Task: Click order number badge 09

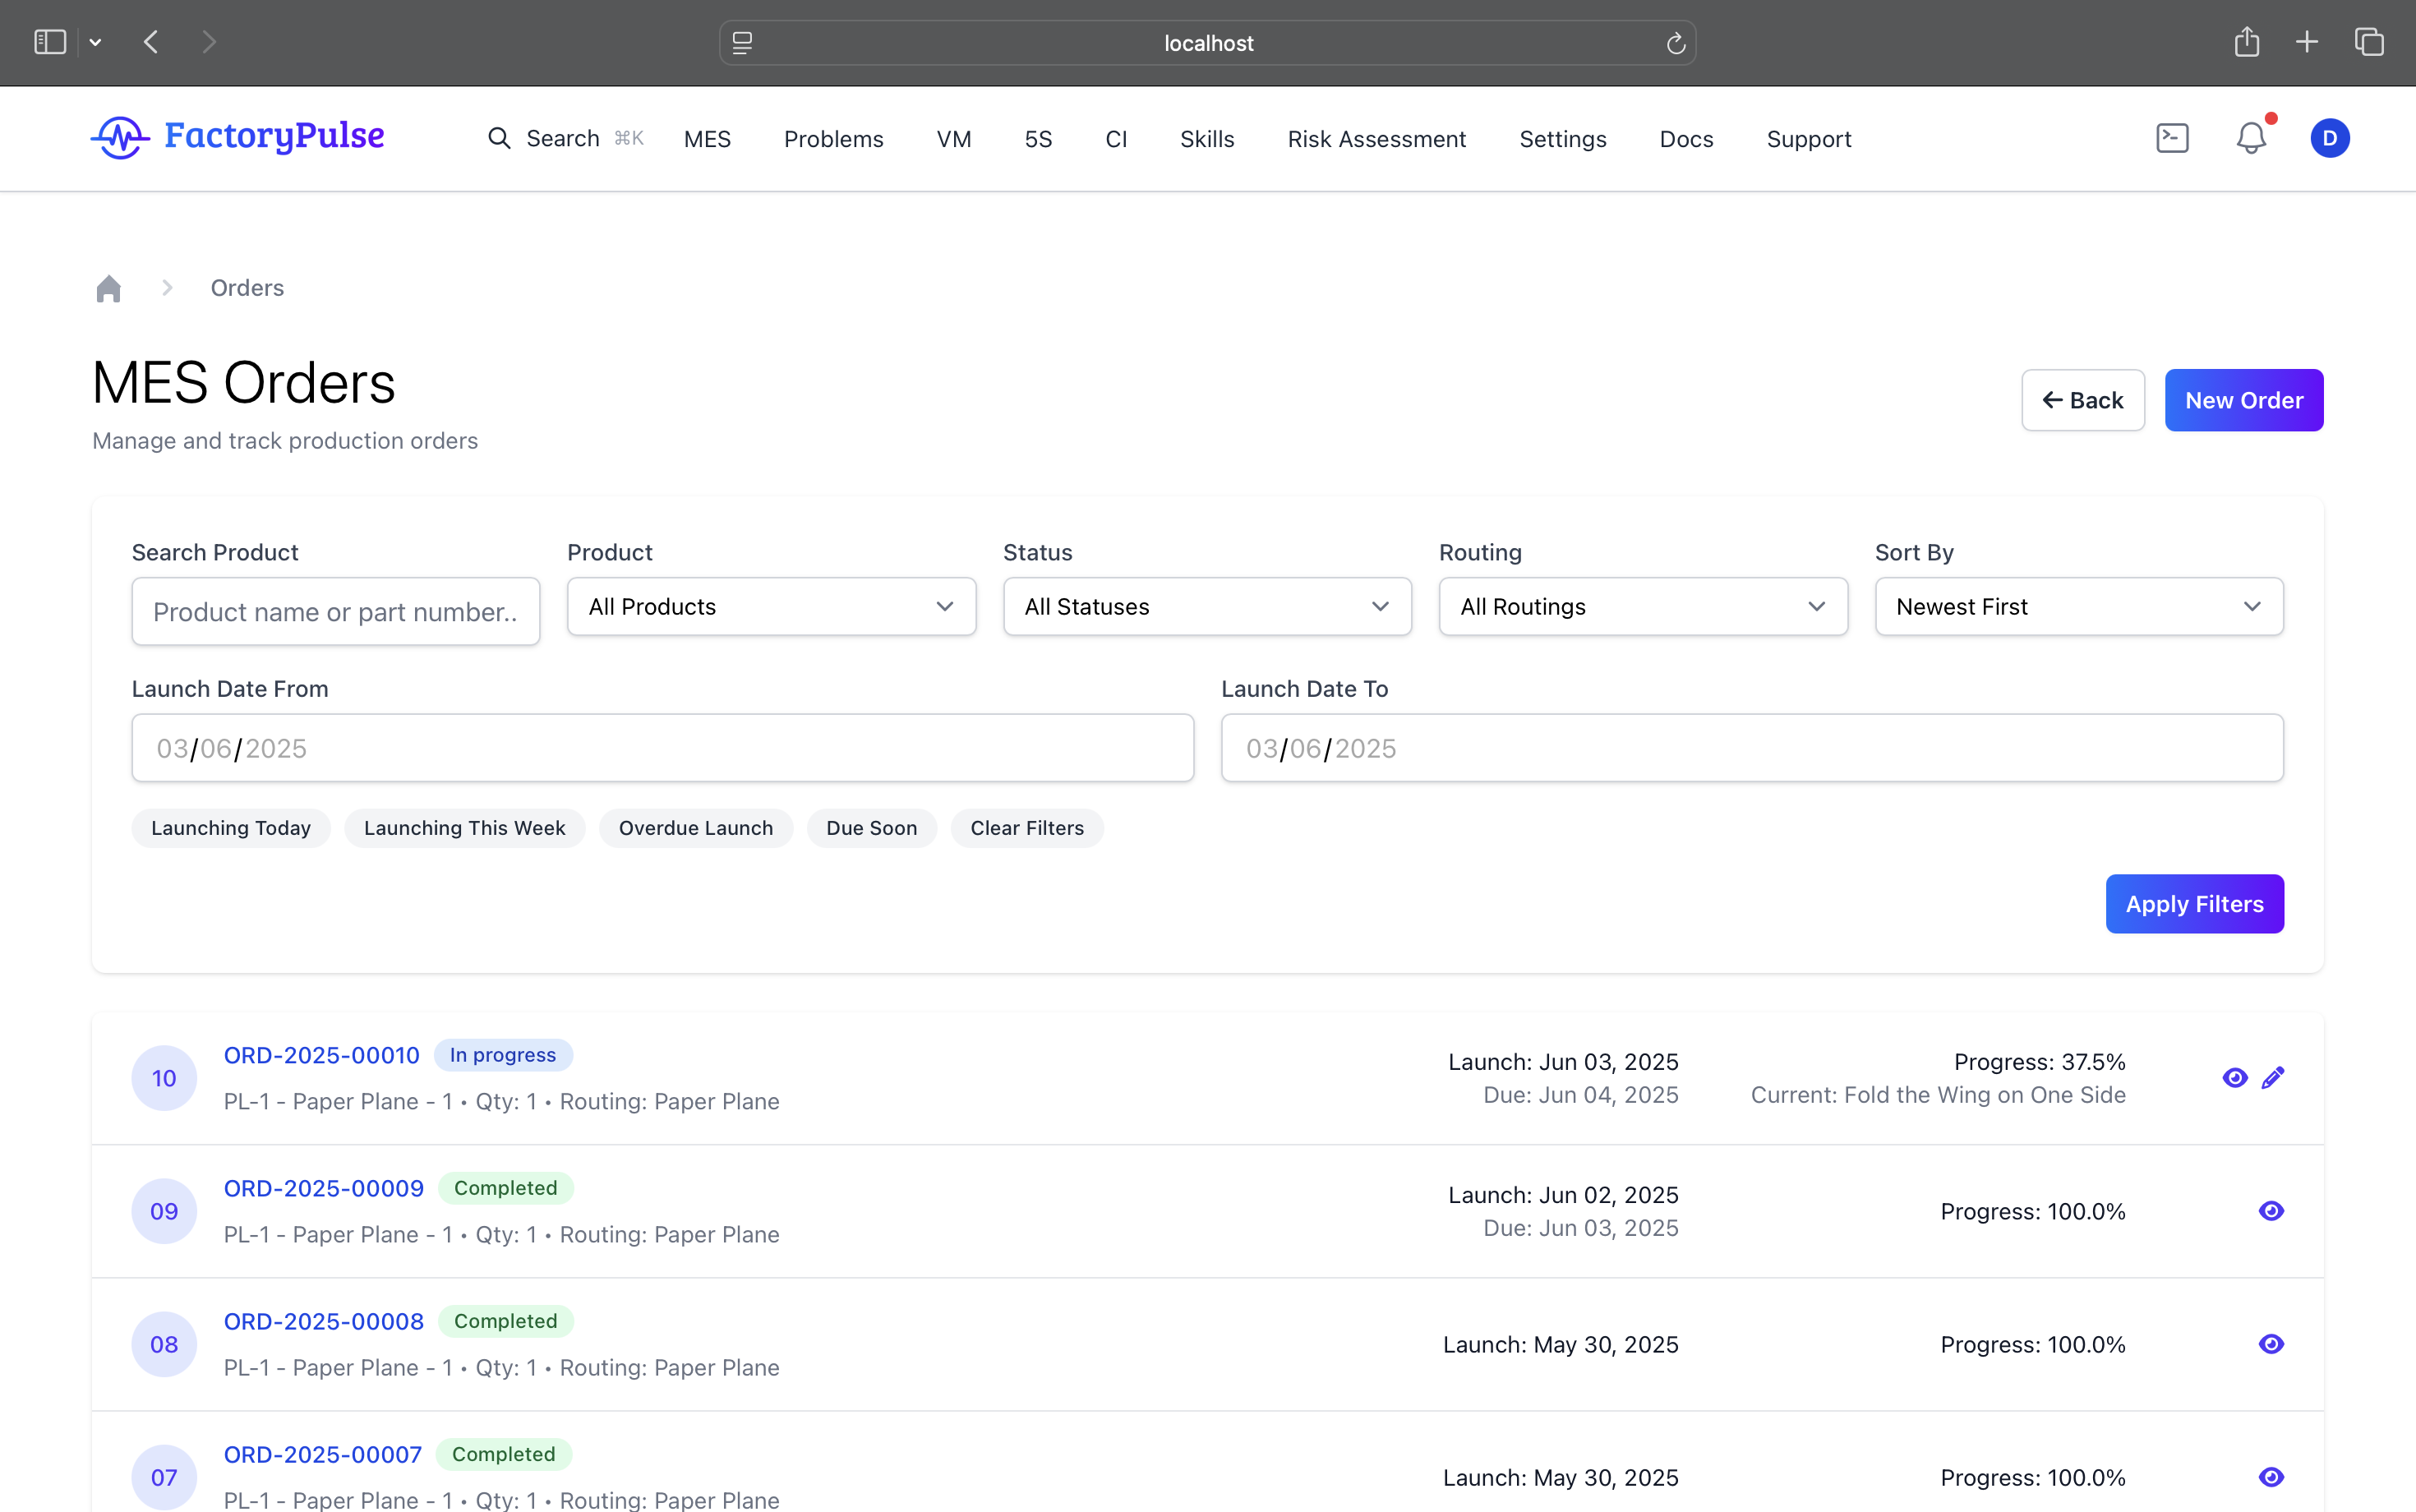Action: pos(164,1211)
